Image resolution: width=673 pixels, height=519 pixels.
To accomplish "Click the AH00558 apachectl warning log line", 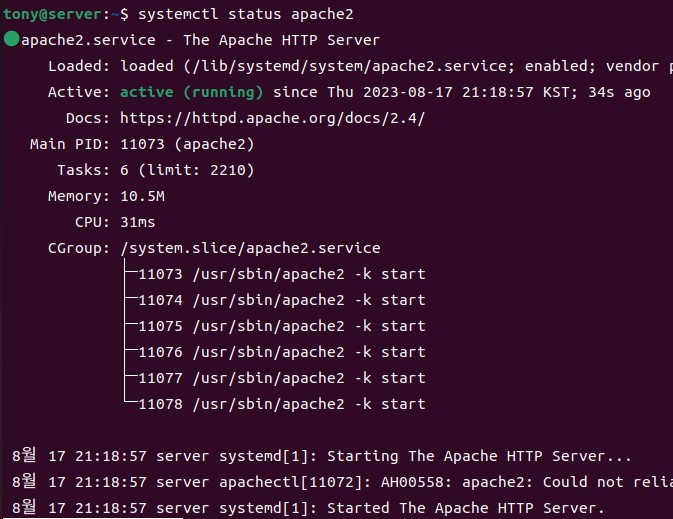I will point(340,482).
